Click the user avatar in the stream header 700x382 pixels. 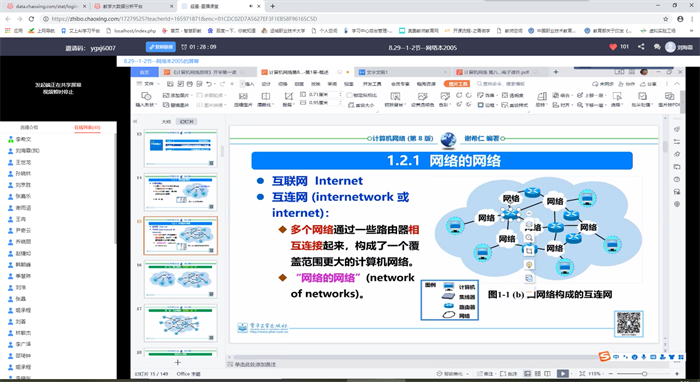pos(670,47)
